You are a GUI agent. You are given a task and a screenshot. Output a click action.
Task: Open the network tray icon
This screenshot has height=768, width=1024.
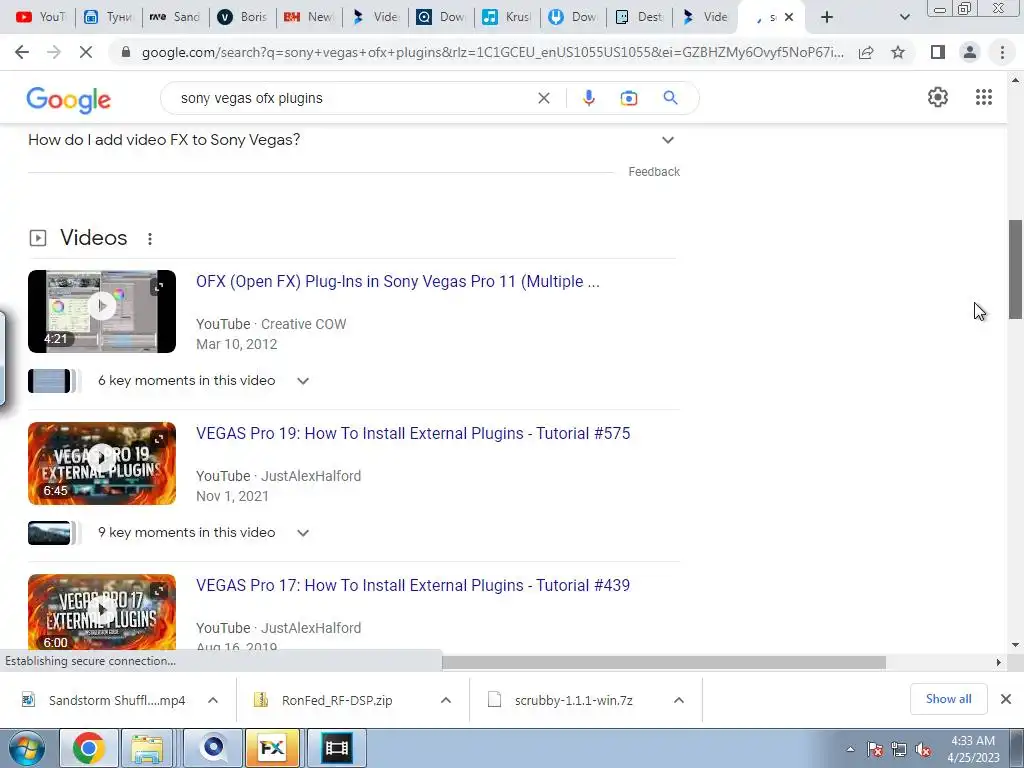pos(899,749)
